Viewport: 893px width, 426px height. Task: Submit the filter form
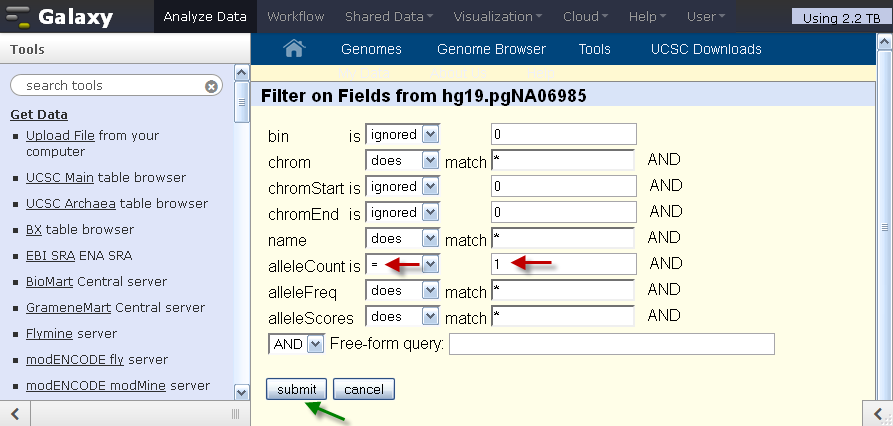tap(296, 390)
